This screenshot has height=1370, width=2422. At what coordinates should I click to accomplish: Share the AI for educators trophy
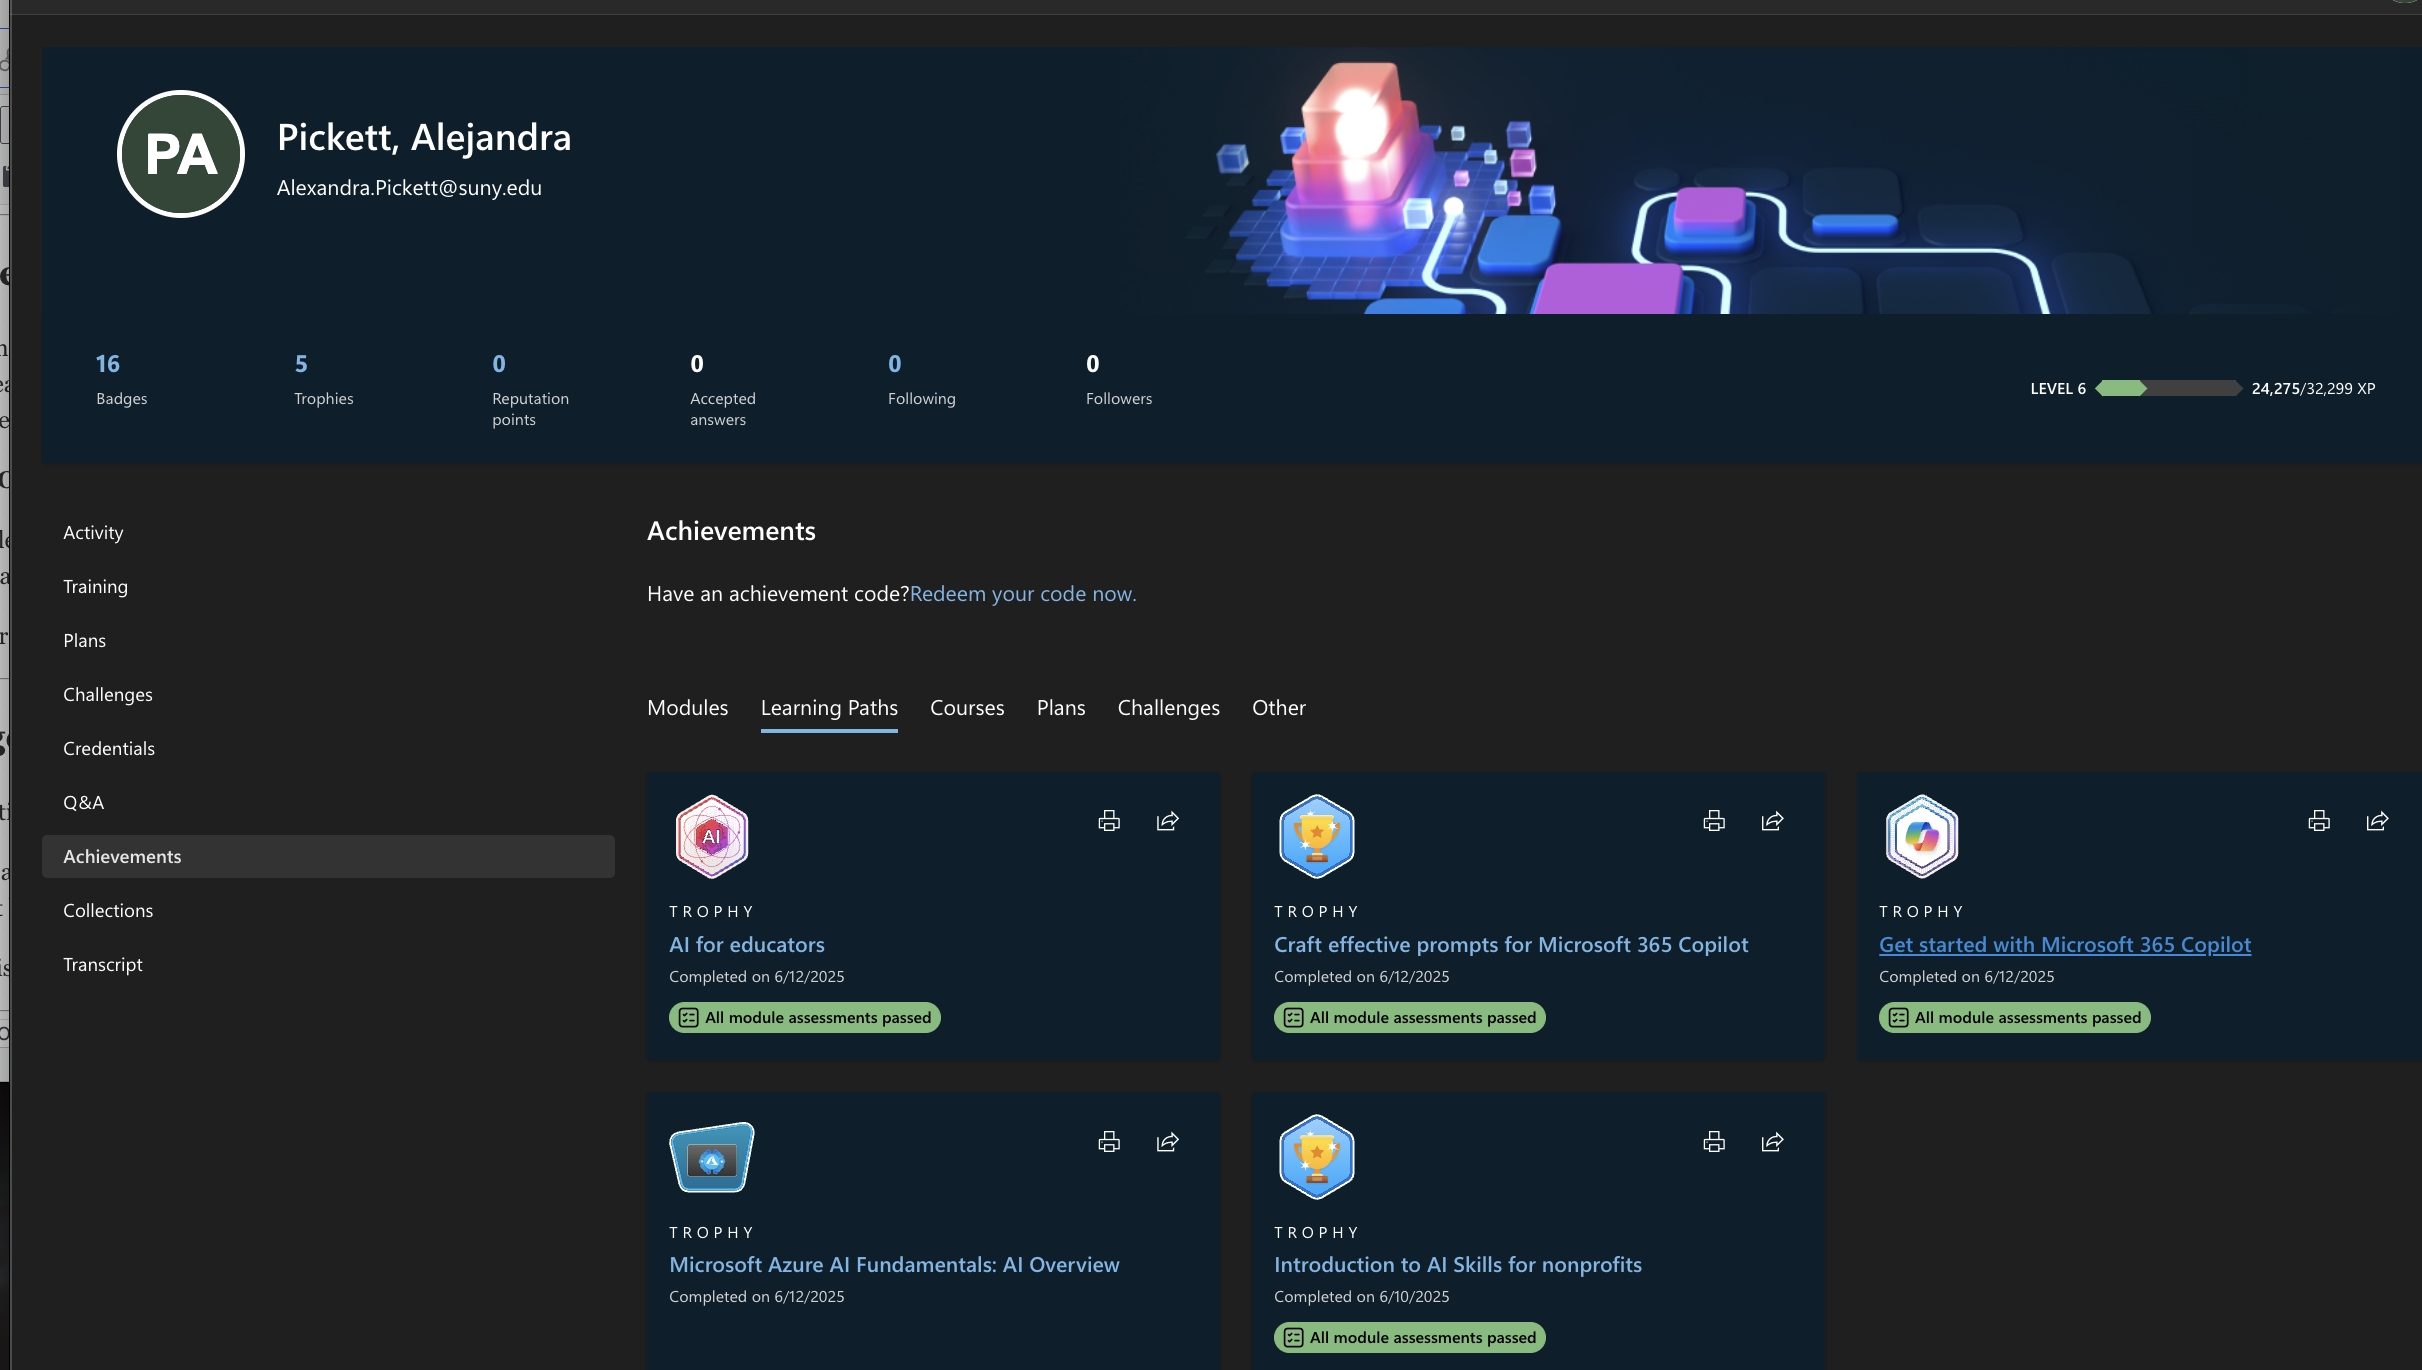click(1168, 821)
